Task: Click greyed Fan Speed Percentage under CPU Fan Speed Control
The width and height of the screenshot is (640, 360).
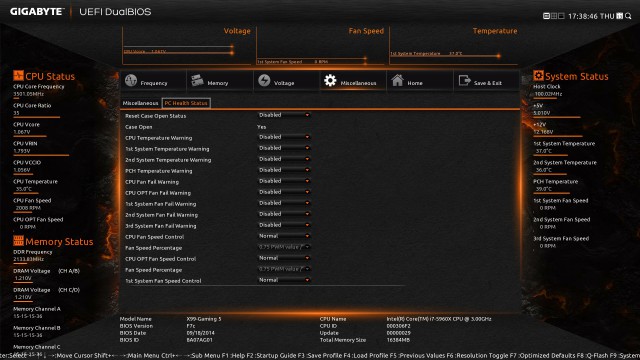Action: click(284, 248)
